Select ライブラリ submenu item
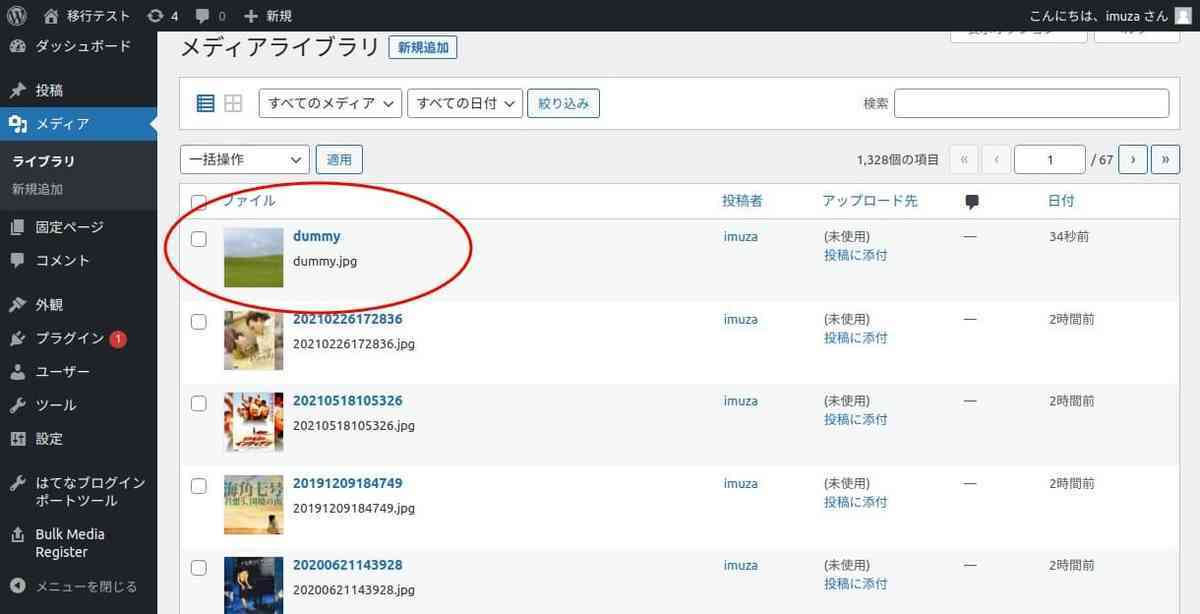This screenshot has width=1200, height=614. [43, 161]
